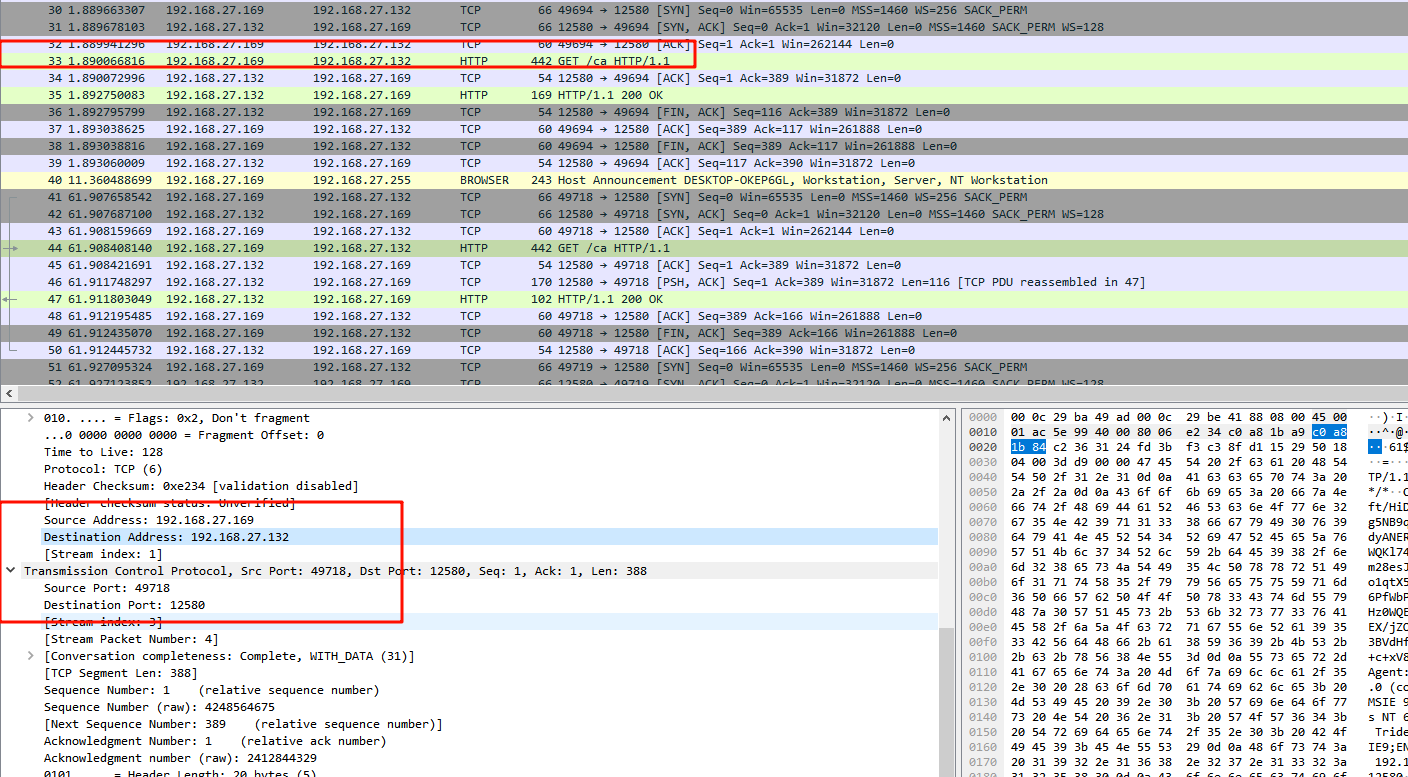Select packet 35 HTTP/1.1 200 OK

pos(704,95)
